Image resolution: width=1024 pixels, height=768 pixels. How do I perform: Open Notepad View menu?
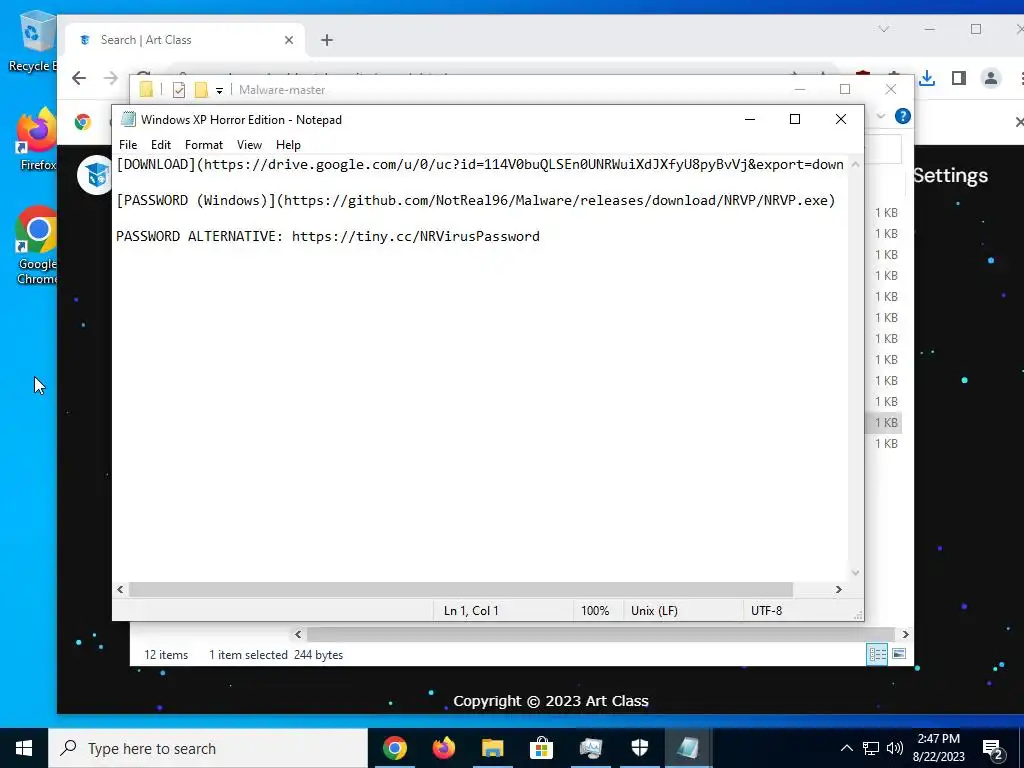click(x=249, y=145)
